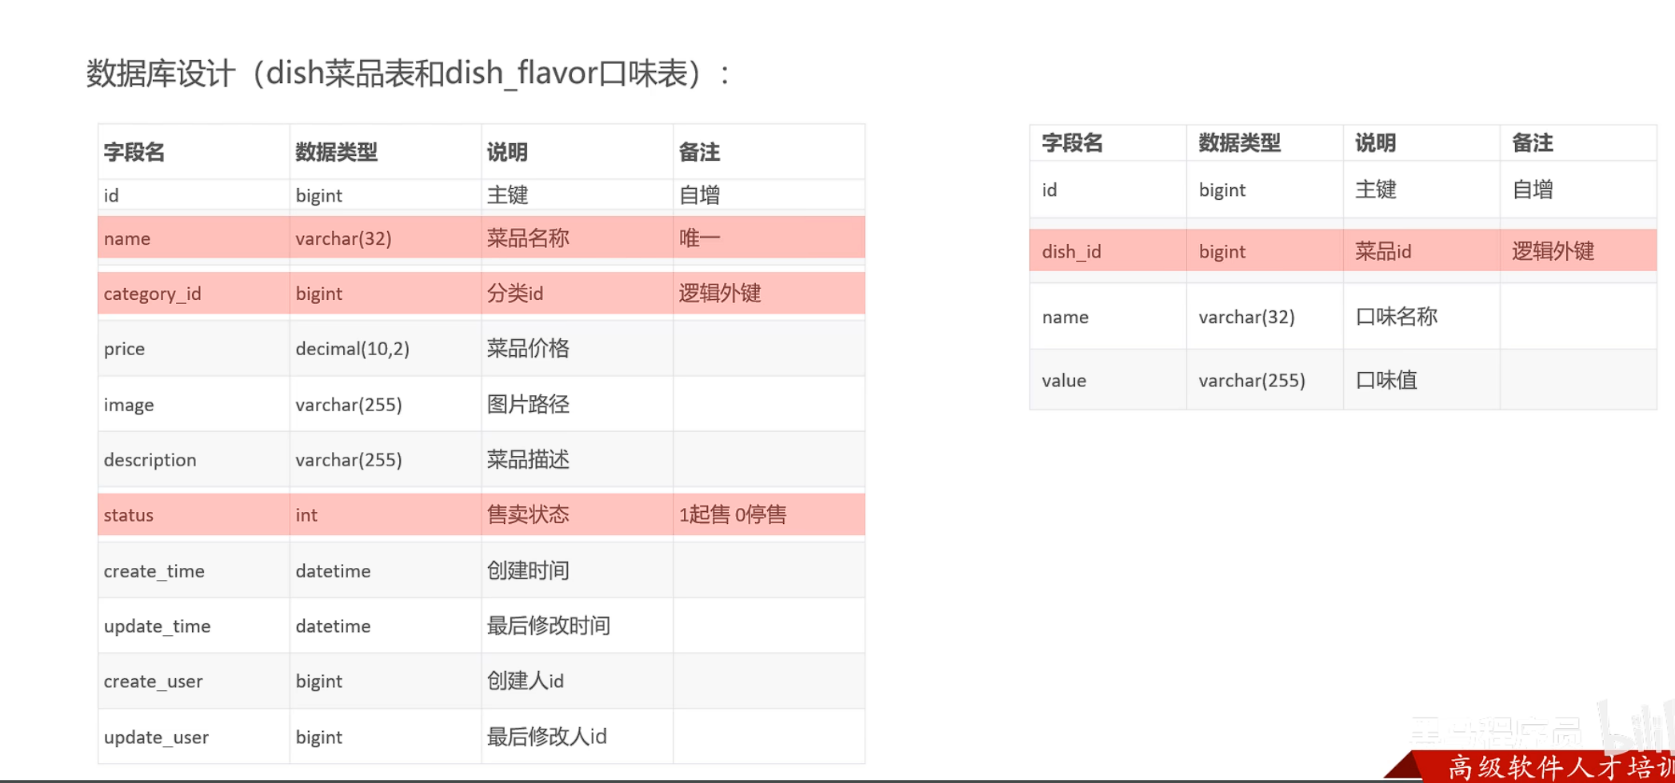Click the 唯一 remark on name row
The width and height of the screenshot is (1675, 783).
(699, 239)
